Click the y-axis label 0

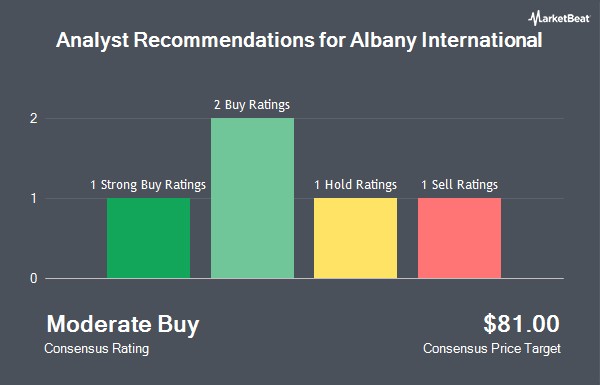click(34, 279)
